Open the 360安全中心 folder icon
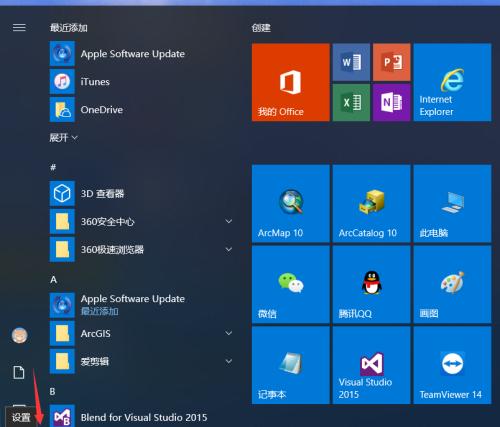The width and height of the screenshot is (500, 427). pyautogui.click(x=62, y=222)
